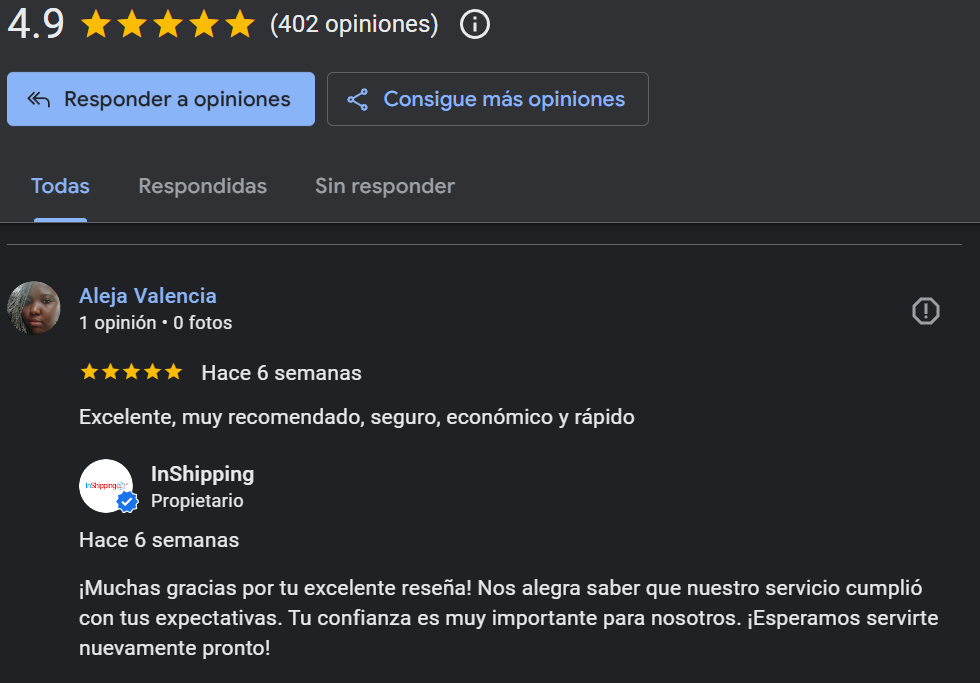The width and height of the screenshot is (980, 683).
Task: Click the InShipping owner name
Action: pos(202,474)
